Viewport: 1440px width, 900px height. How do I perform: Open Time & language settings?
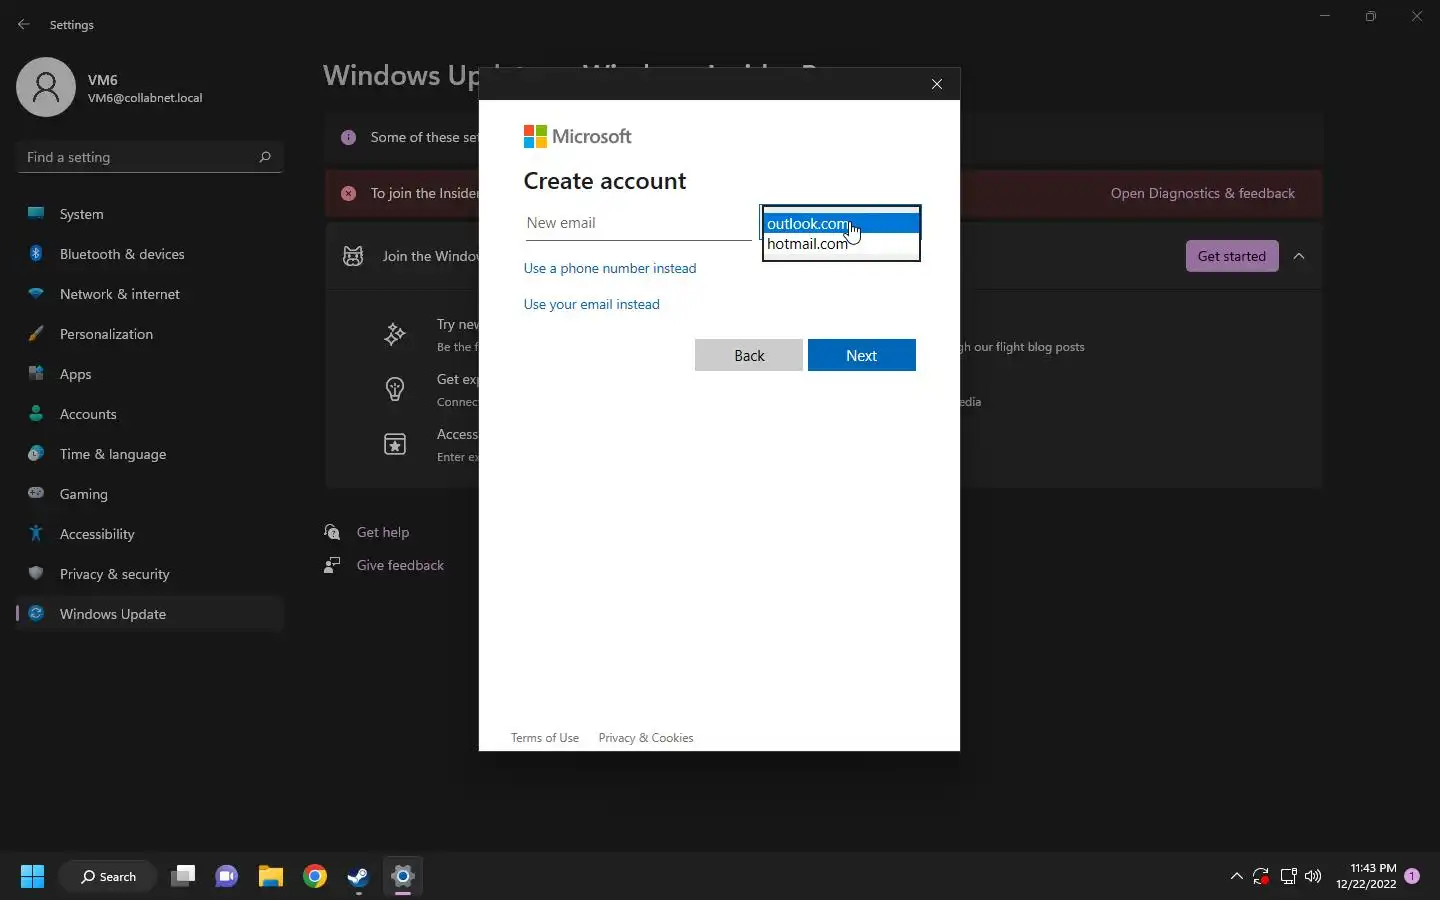[x=150, y=454]
